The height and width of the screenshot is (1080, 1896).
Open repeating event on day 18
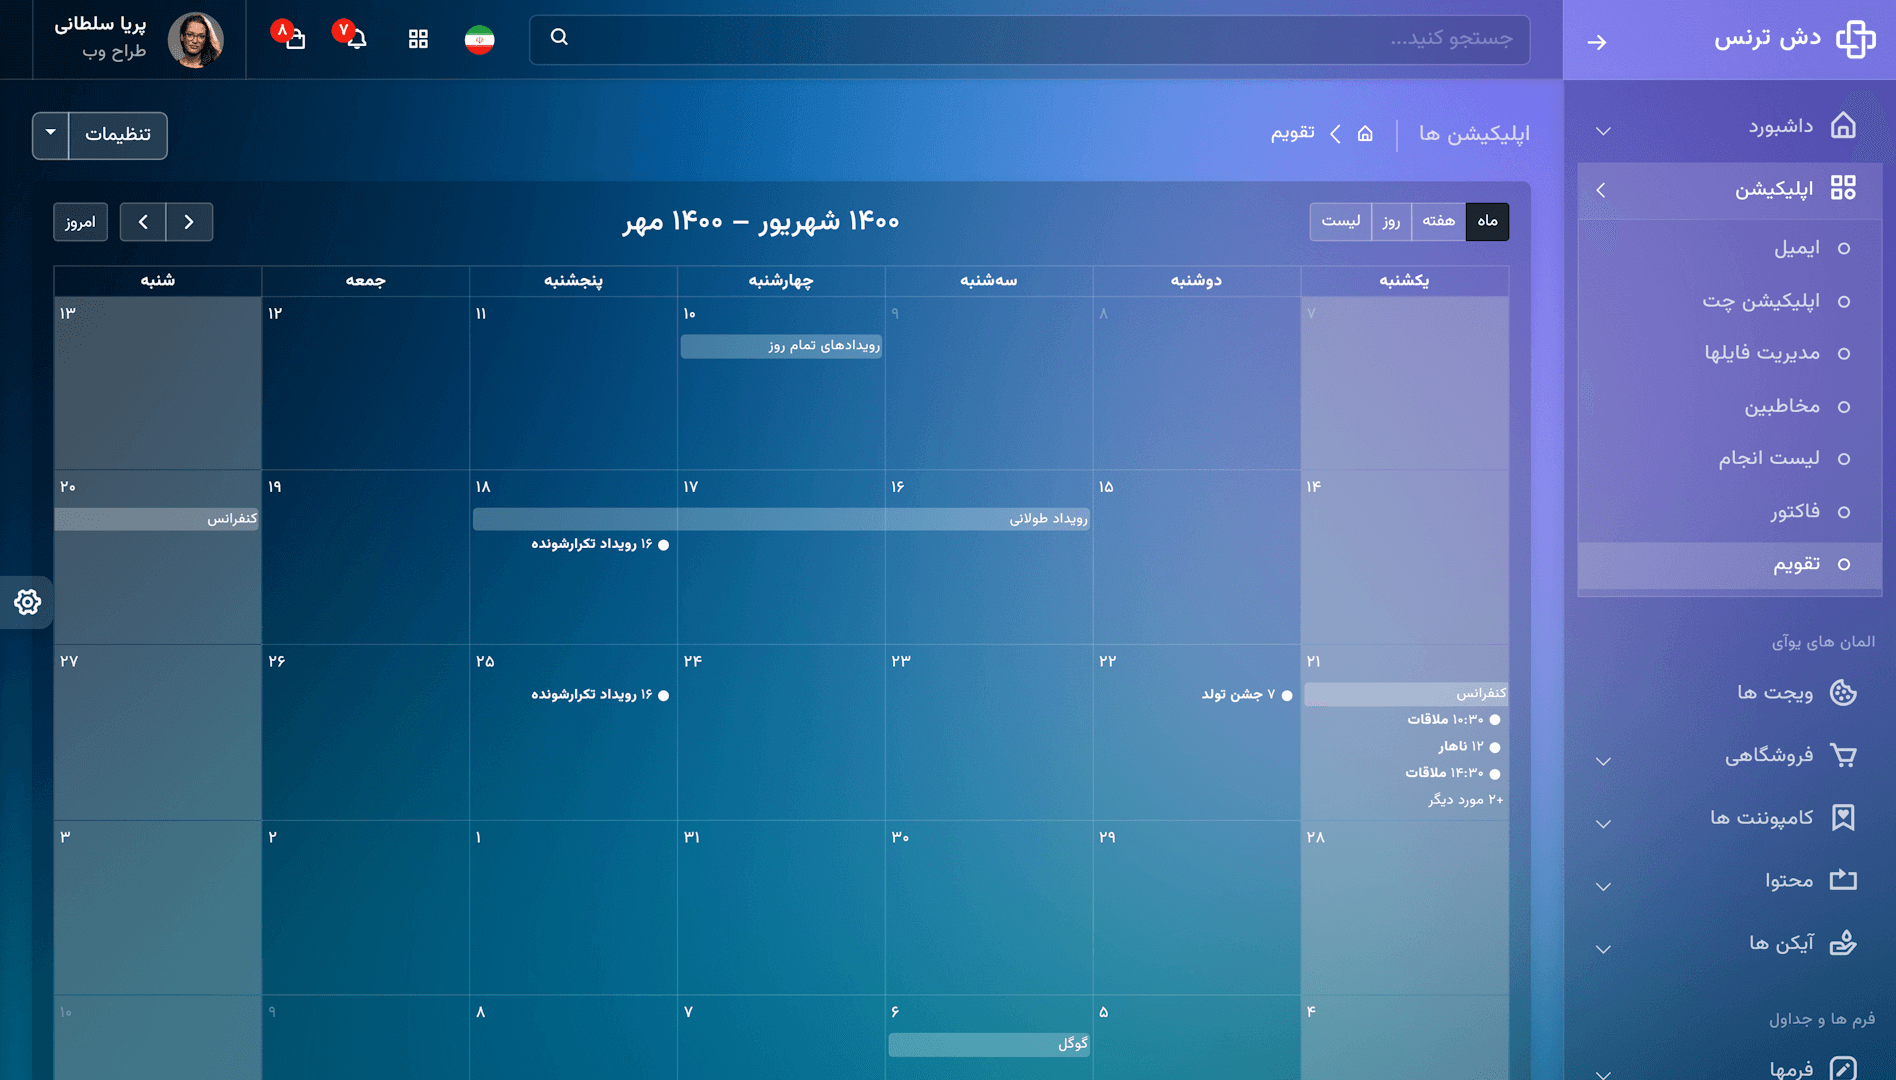pyautogui.click(x=600, y=544)
